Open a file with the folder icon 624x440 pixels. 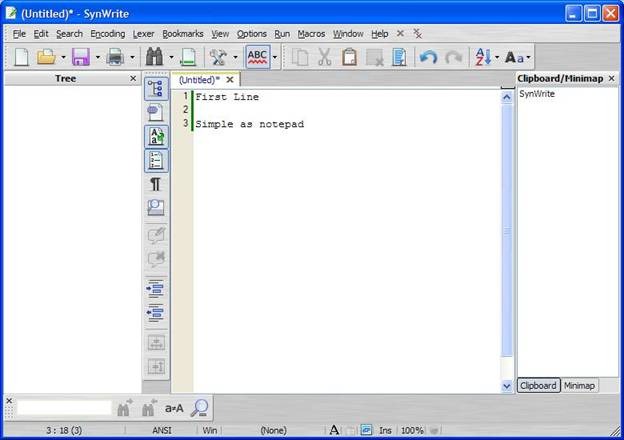pos(46,57)
